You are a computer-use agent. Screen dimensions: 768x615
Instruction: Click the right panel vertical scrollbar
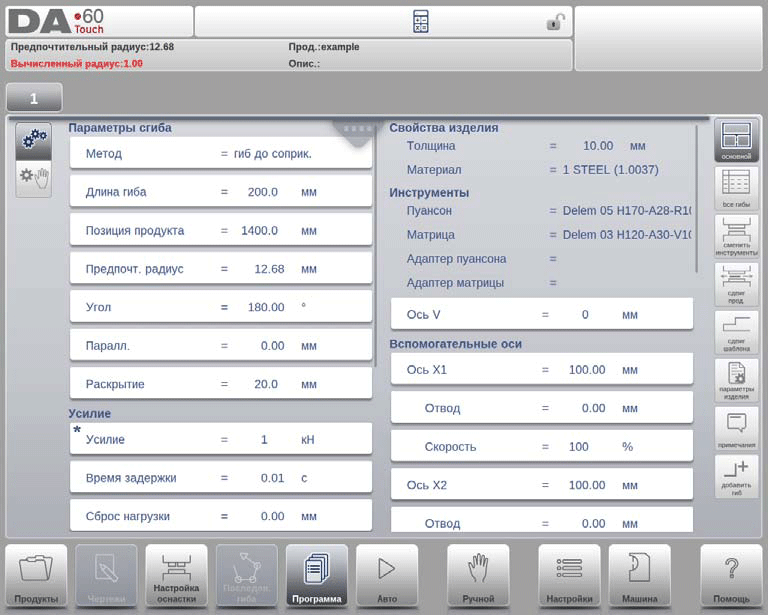click(698, 200)
